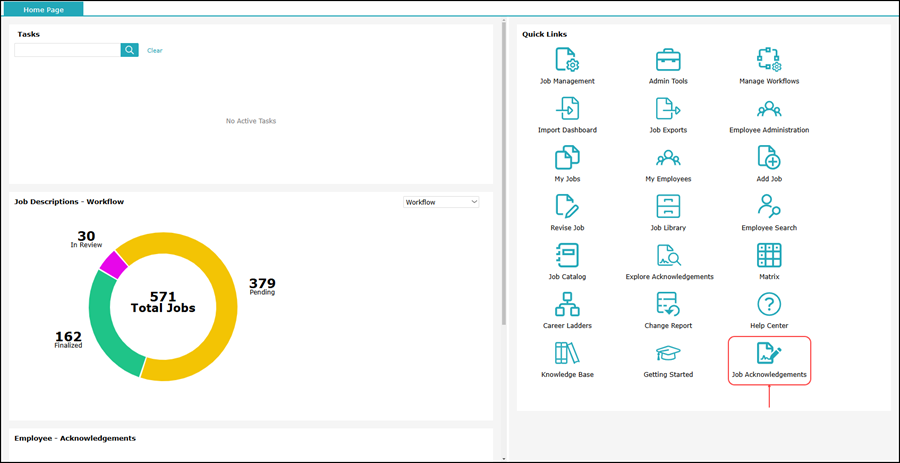Open the Career Ladders icon
This screenshot has width=900, height=463.
click(x=567, y=304)
